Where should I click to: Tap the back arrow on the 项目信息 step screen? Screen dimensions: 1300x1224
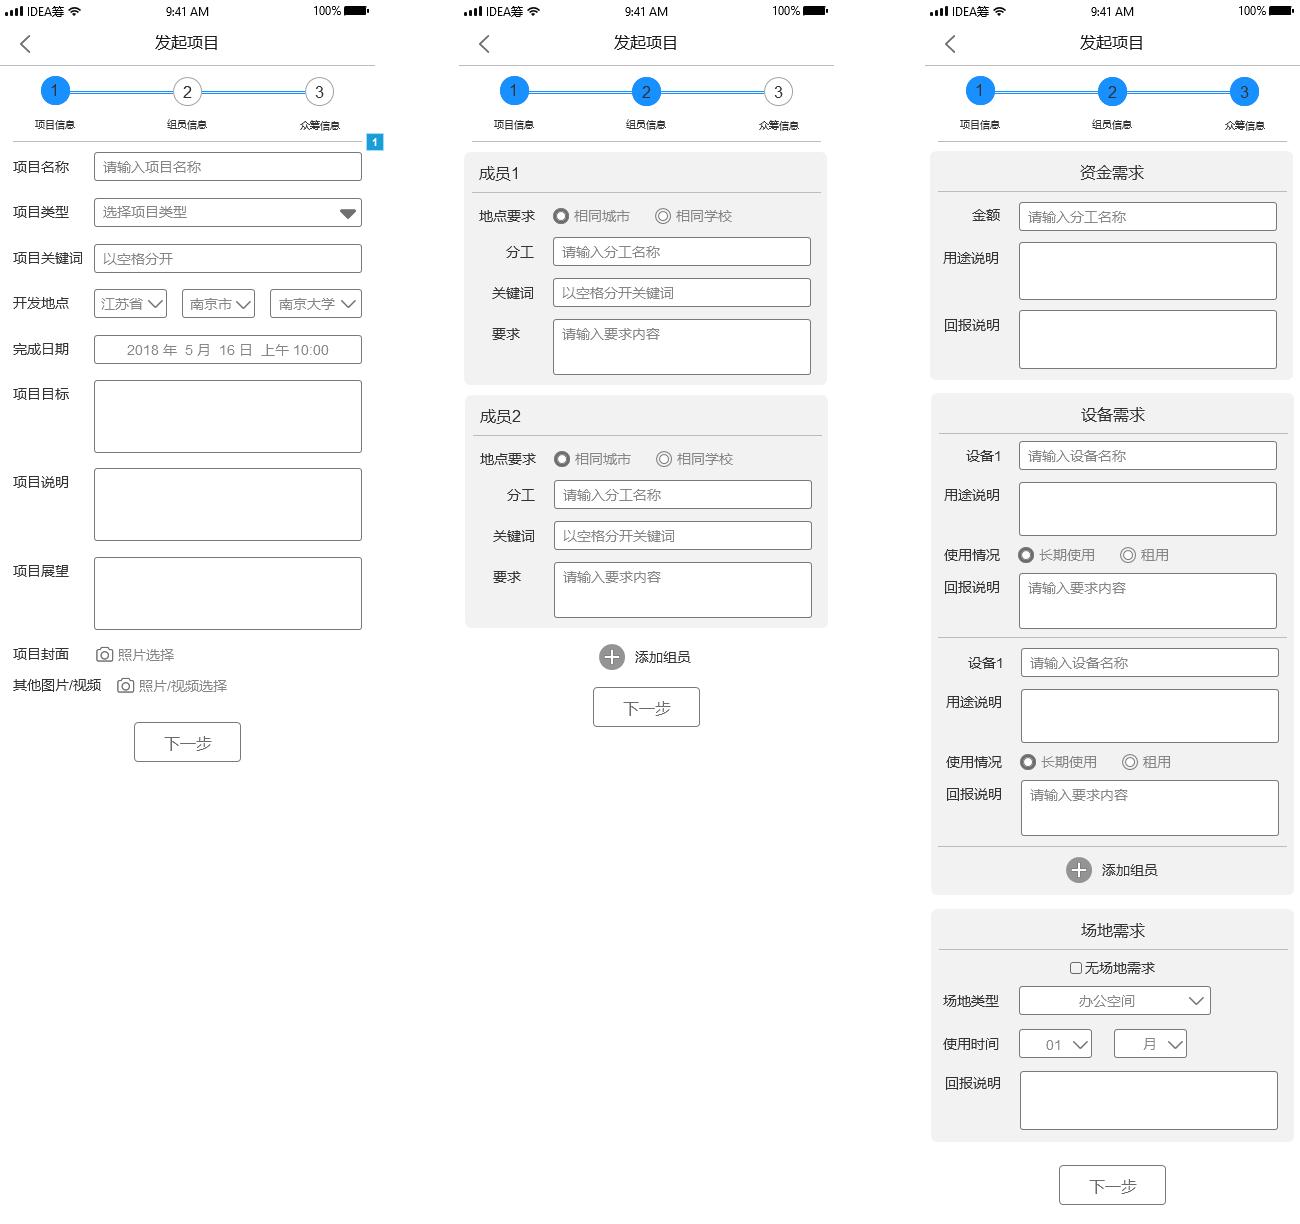26,43
